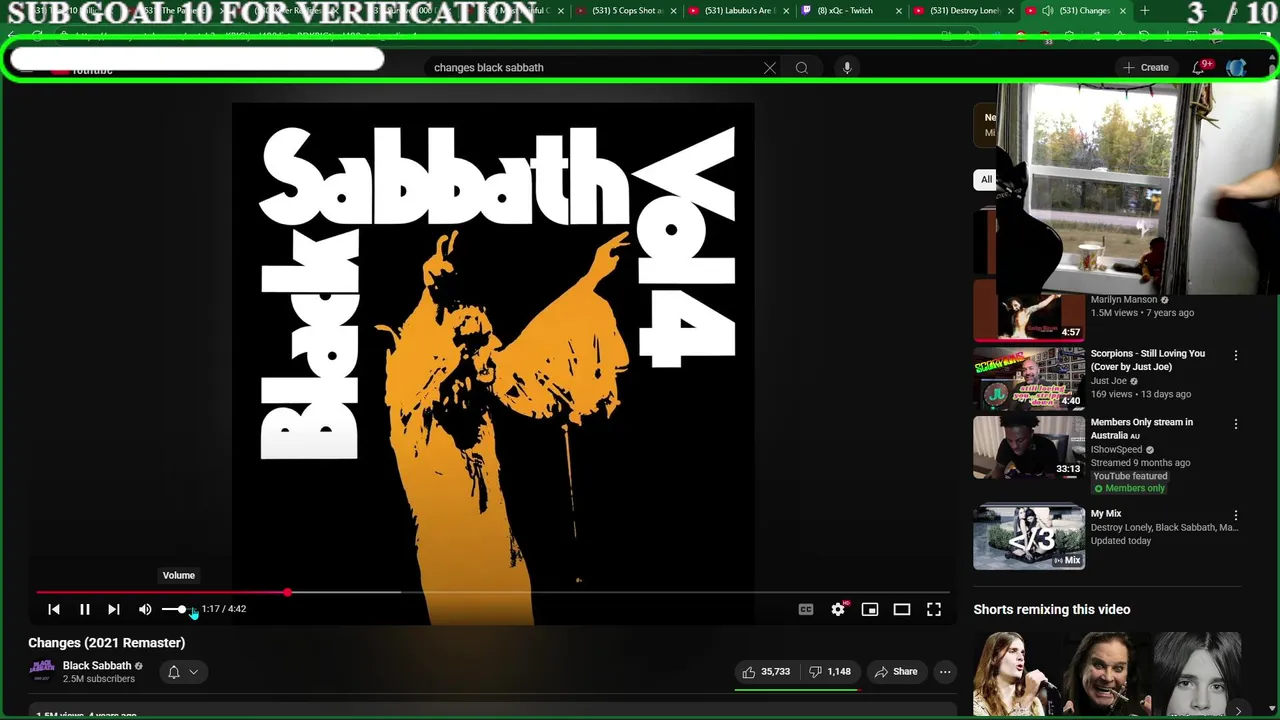Open Members Only stream in Australia title
1280x720 pixels.
[1142, 429]
